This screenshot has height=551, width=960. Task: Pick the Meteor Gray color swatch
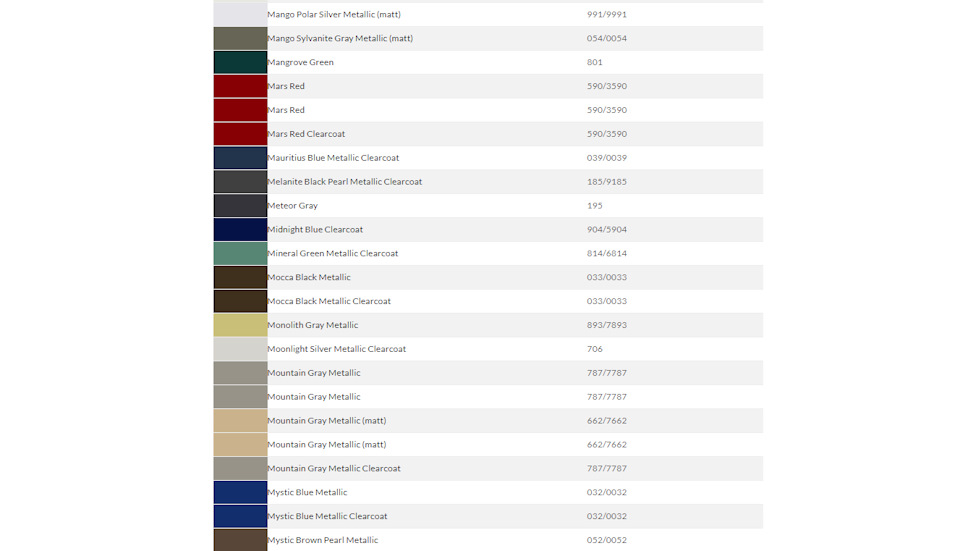(240, 205)
